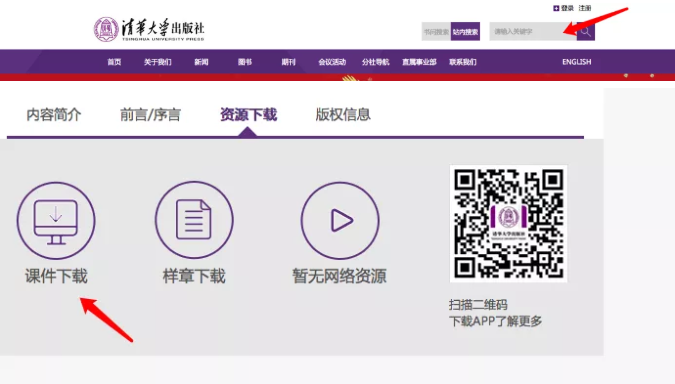Open 会议活动 in navigation bar
The image size is (675, 384).
332,62
